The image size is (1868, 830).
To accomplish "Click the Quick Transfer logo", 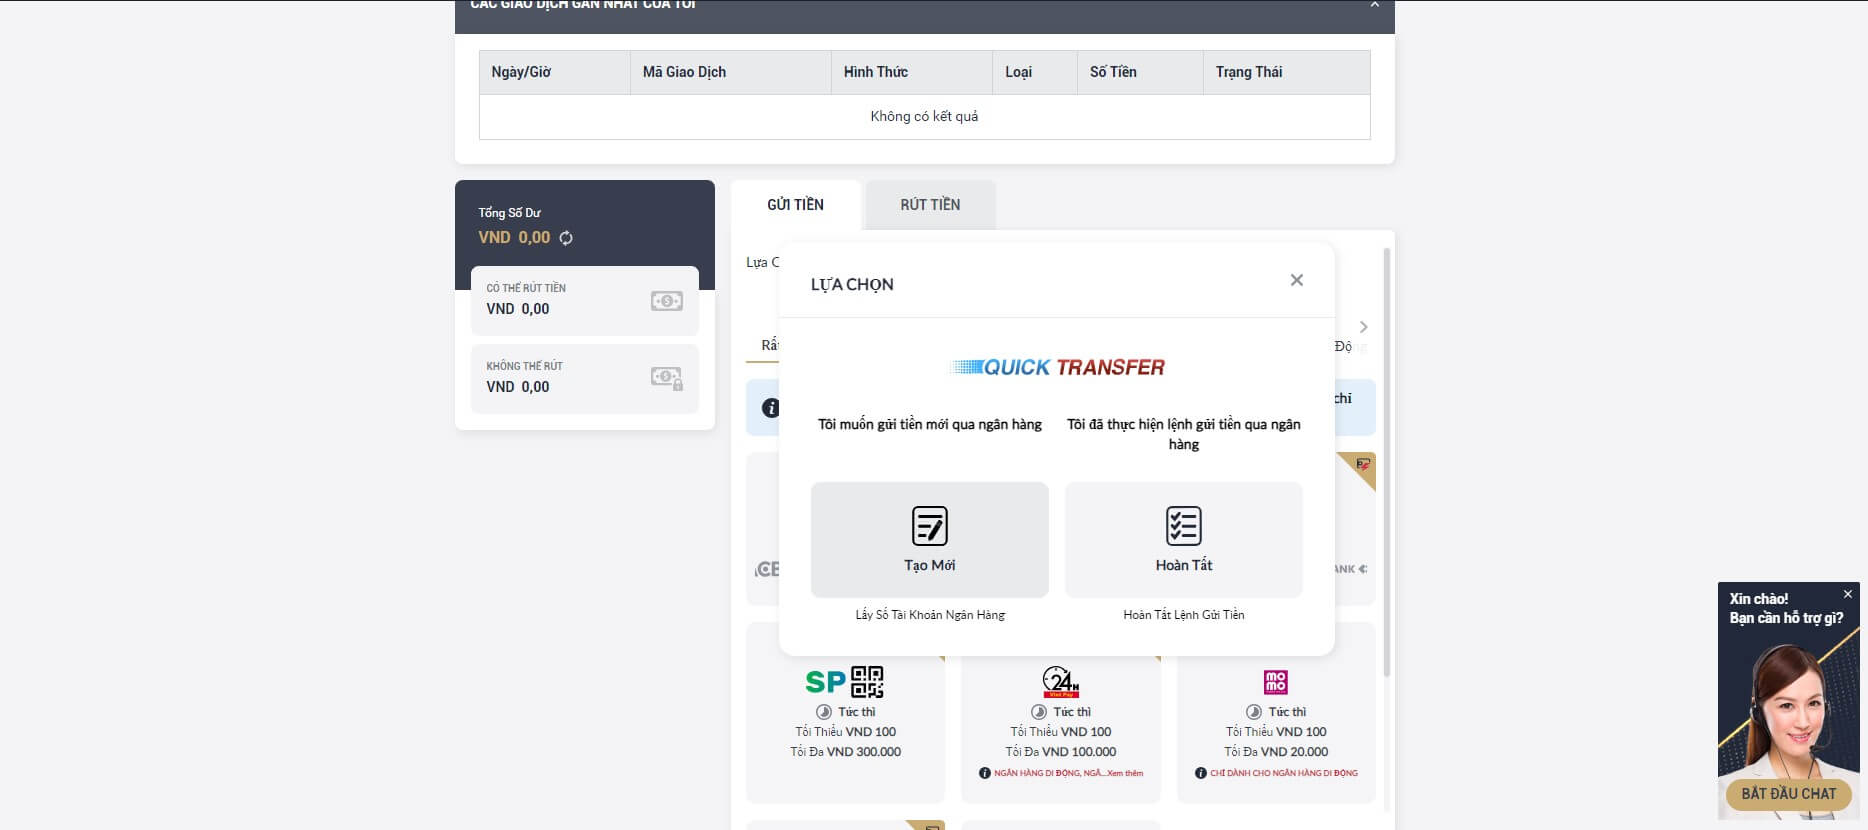I will (x=1057, y=367).
